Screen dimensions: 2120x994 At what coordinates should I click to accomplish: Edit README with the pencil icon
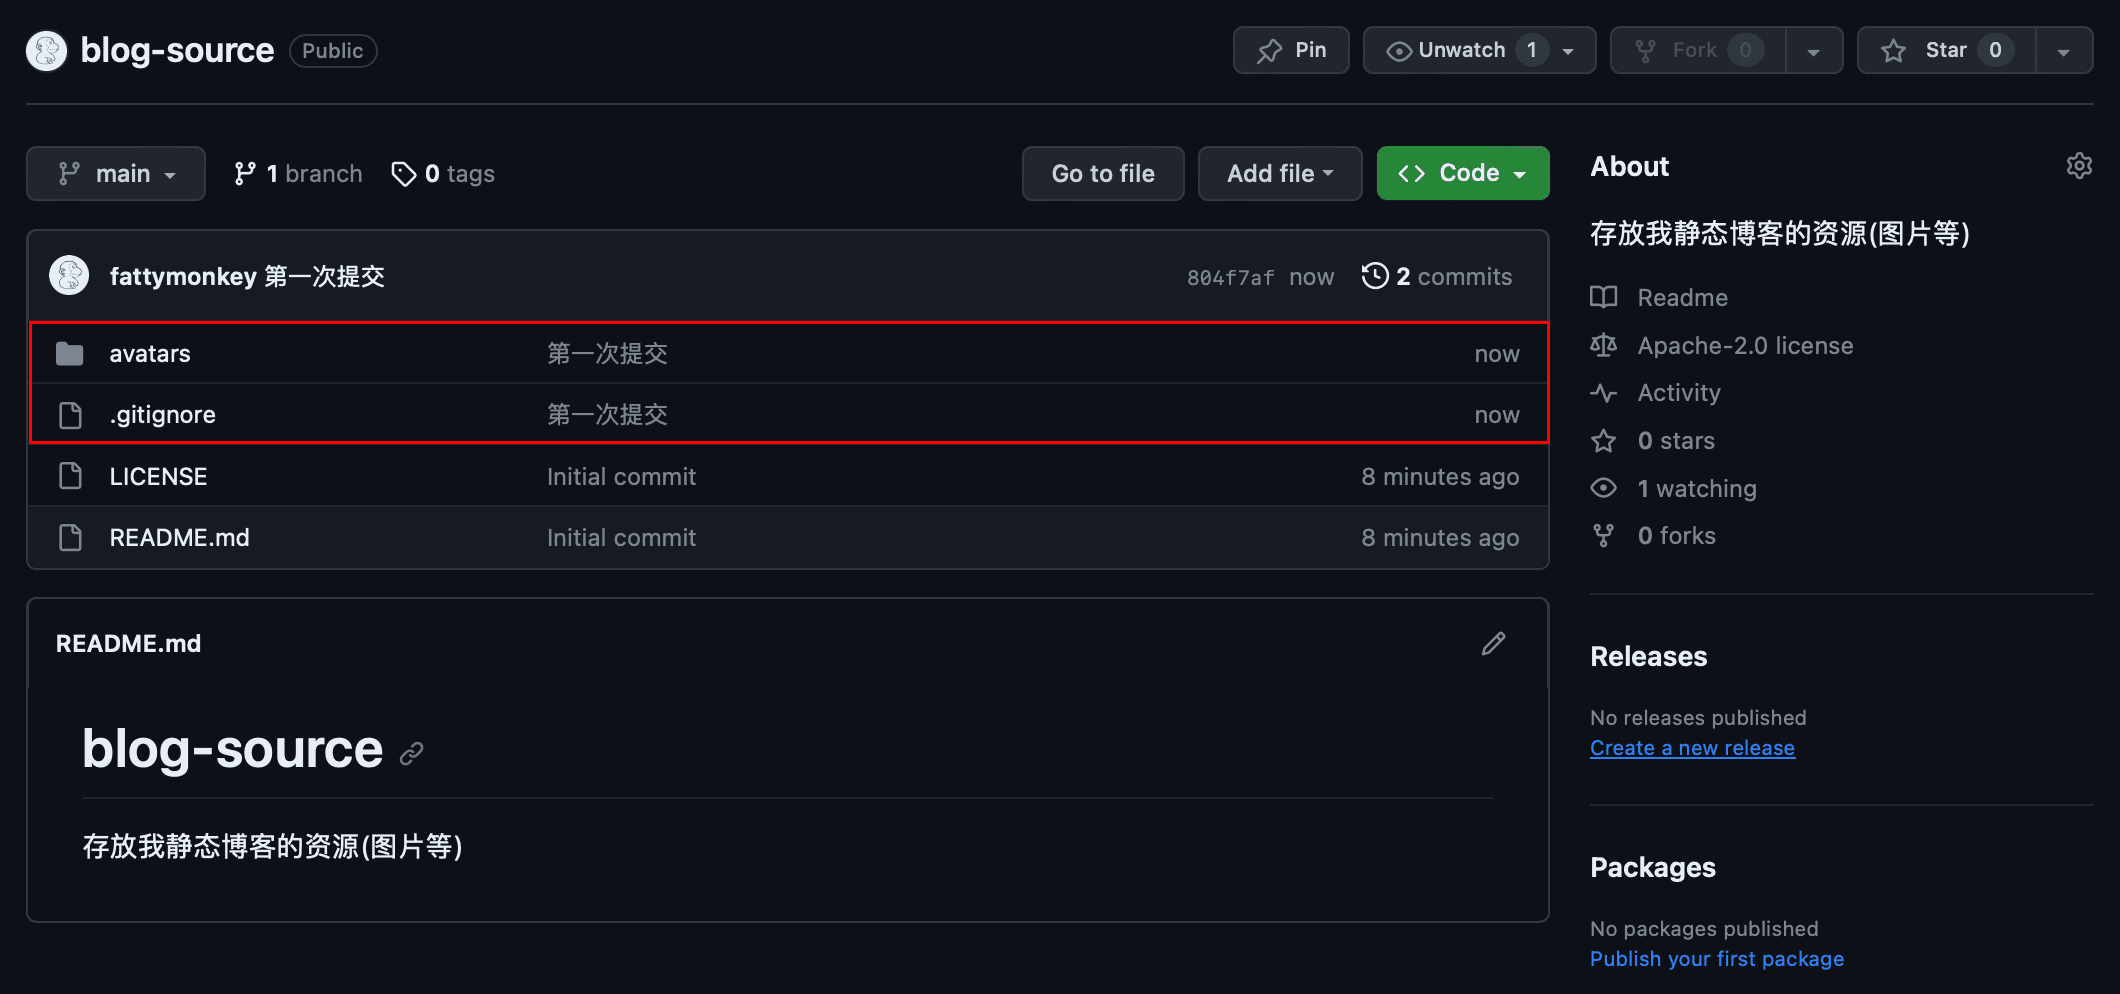[1493, 643]
